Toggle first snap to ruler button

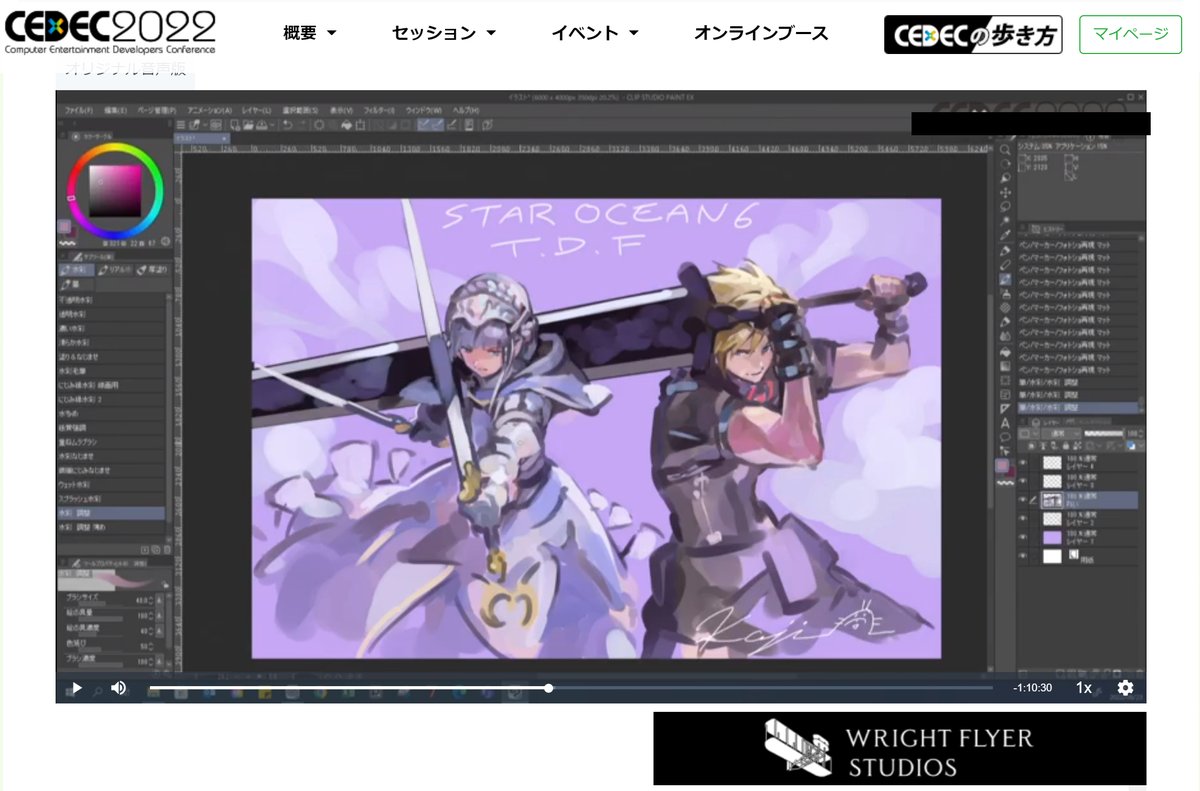tap(424, 125)
